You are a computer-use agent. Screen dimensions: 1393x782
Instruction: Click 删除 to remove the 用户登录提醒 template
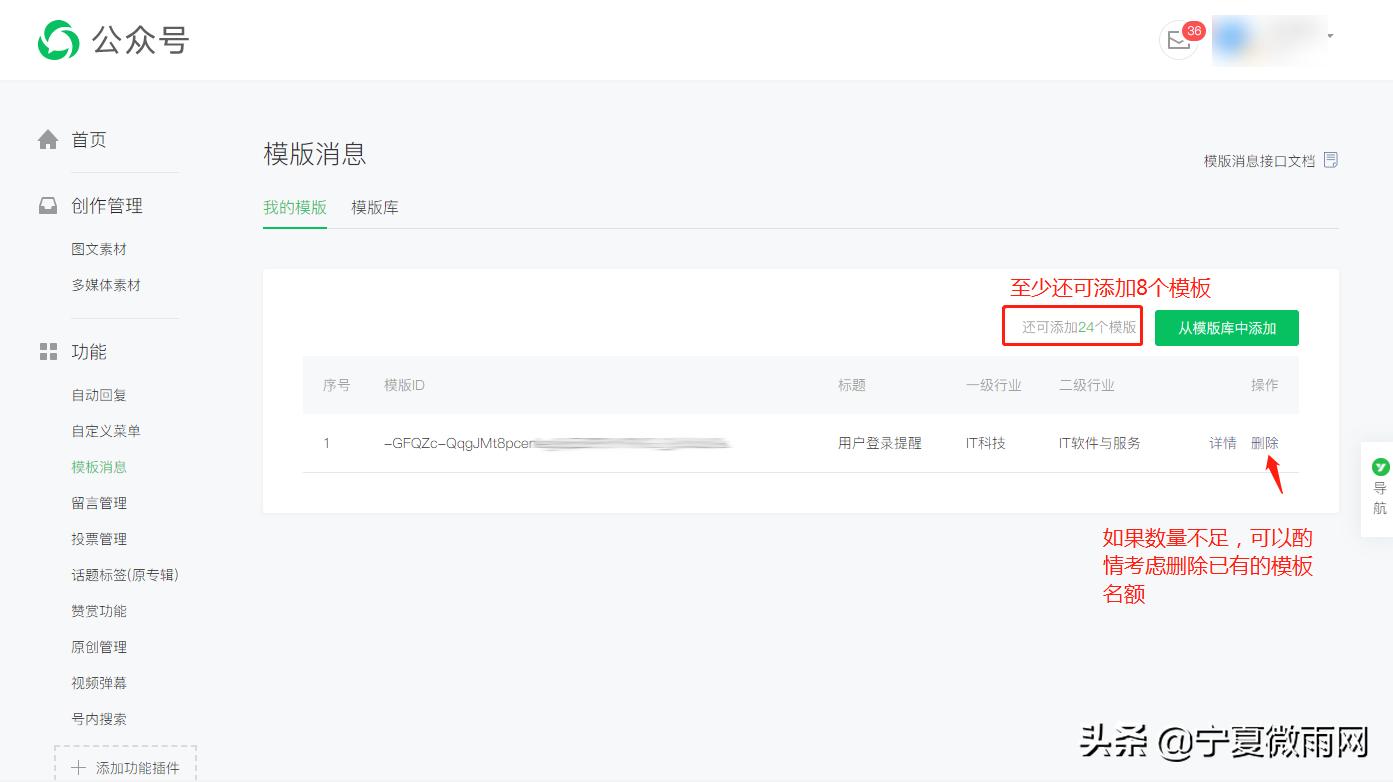[1265, 442]
